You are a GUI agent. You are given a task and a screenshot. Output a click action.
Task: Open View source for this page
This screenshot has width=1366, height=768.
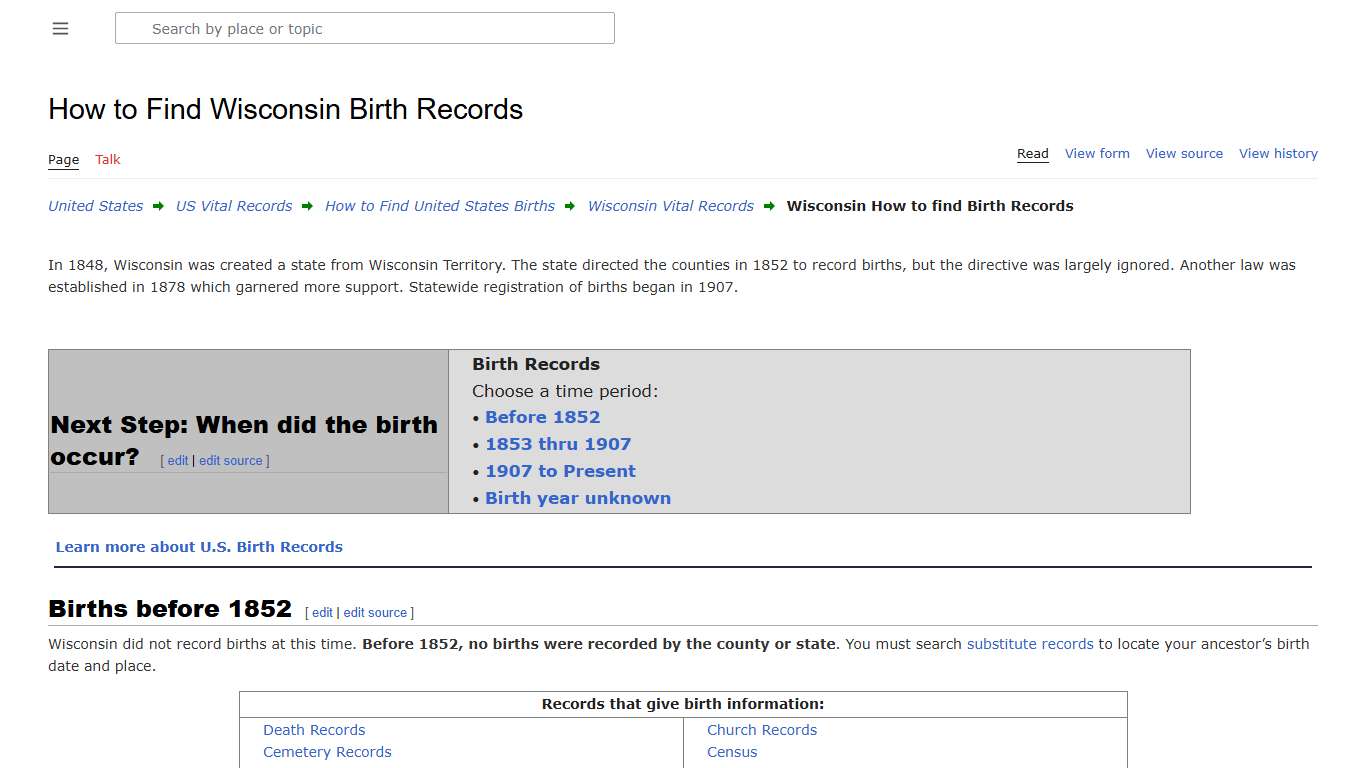tap(1184, 153)
